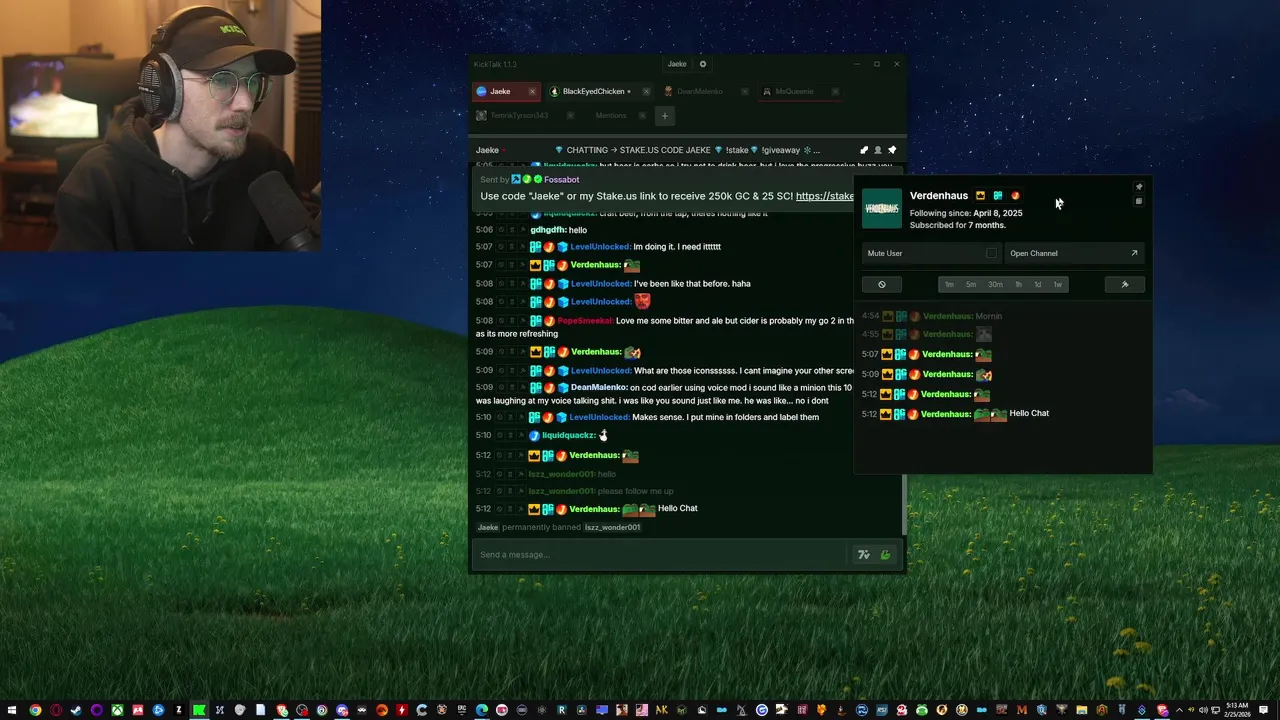Click gdhgdfh username in chat
The image size is (1280, 720).
click(548, 230)
